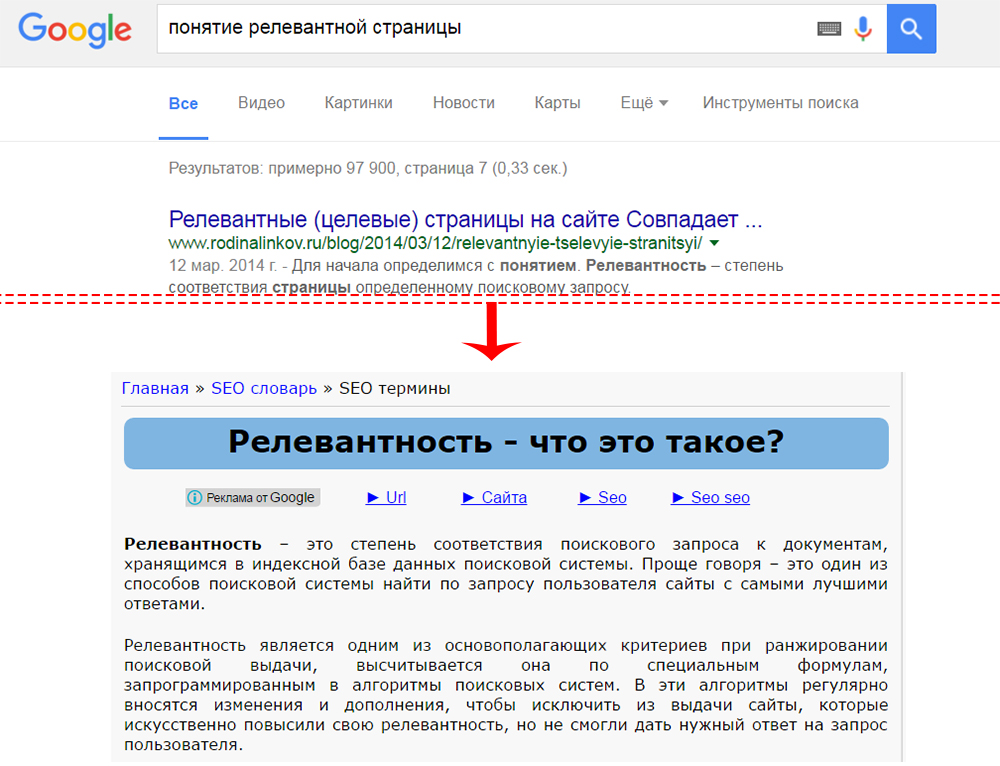Expand the Ещё dropdown menu
The image size is (1000, 766).
(x=644, y=103)
